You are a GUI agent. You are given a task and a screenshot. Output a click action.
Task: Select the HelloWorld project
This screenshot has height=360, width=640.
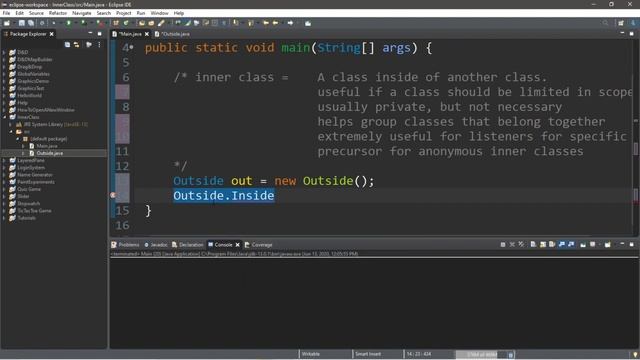tap(29, 96)
